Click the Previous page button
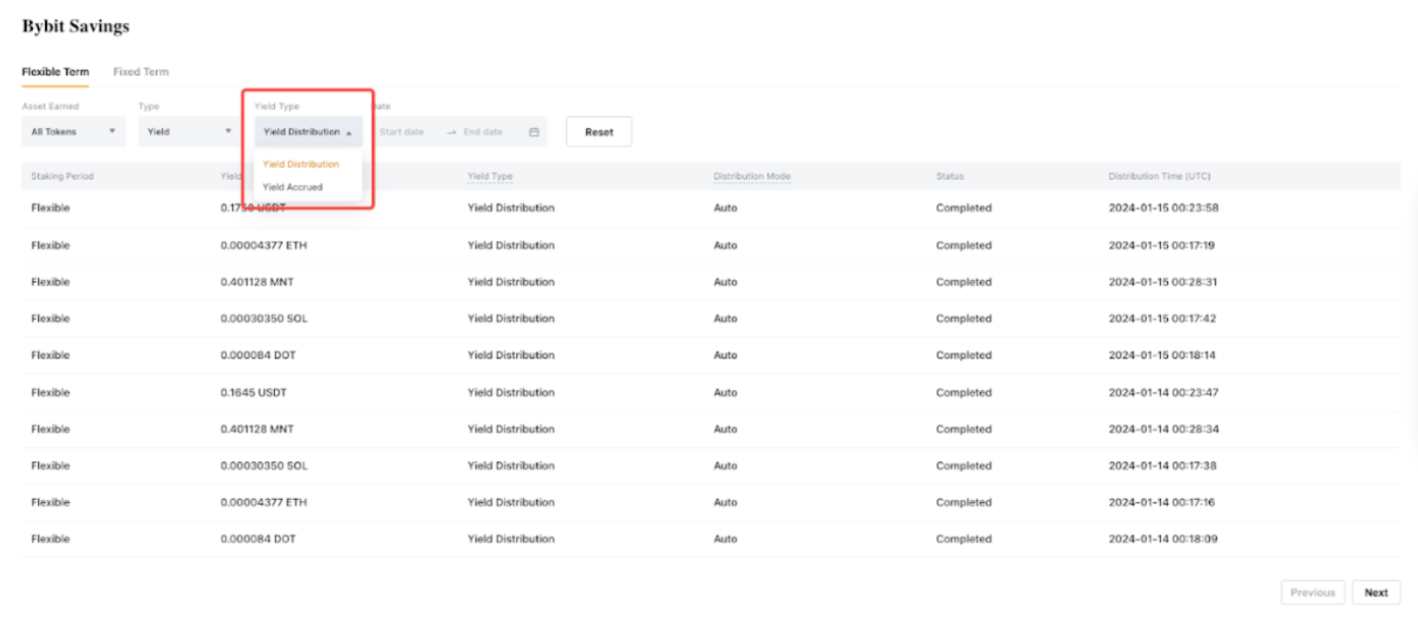 coord(1312,592)
